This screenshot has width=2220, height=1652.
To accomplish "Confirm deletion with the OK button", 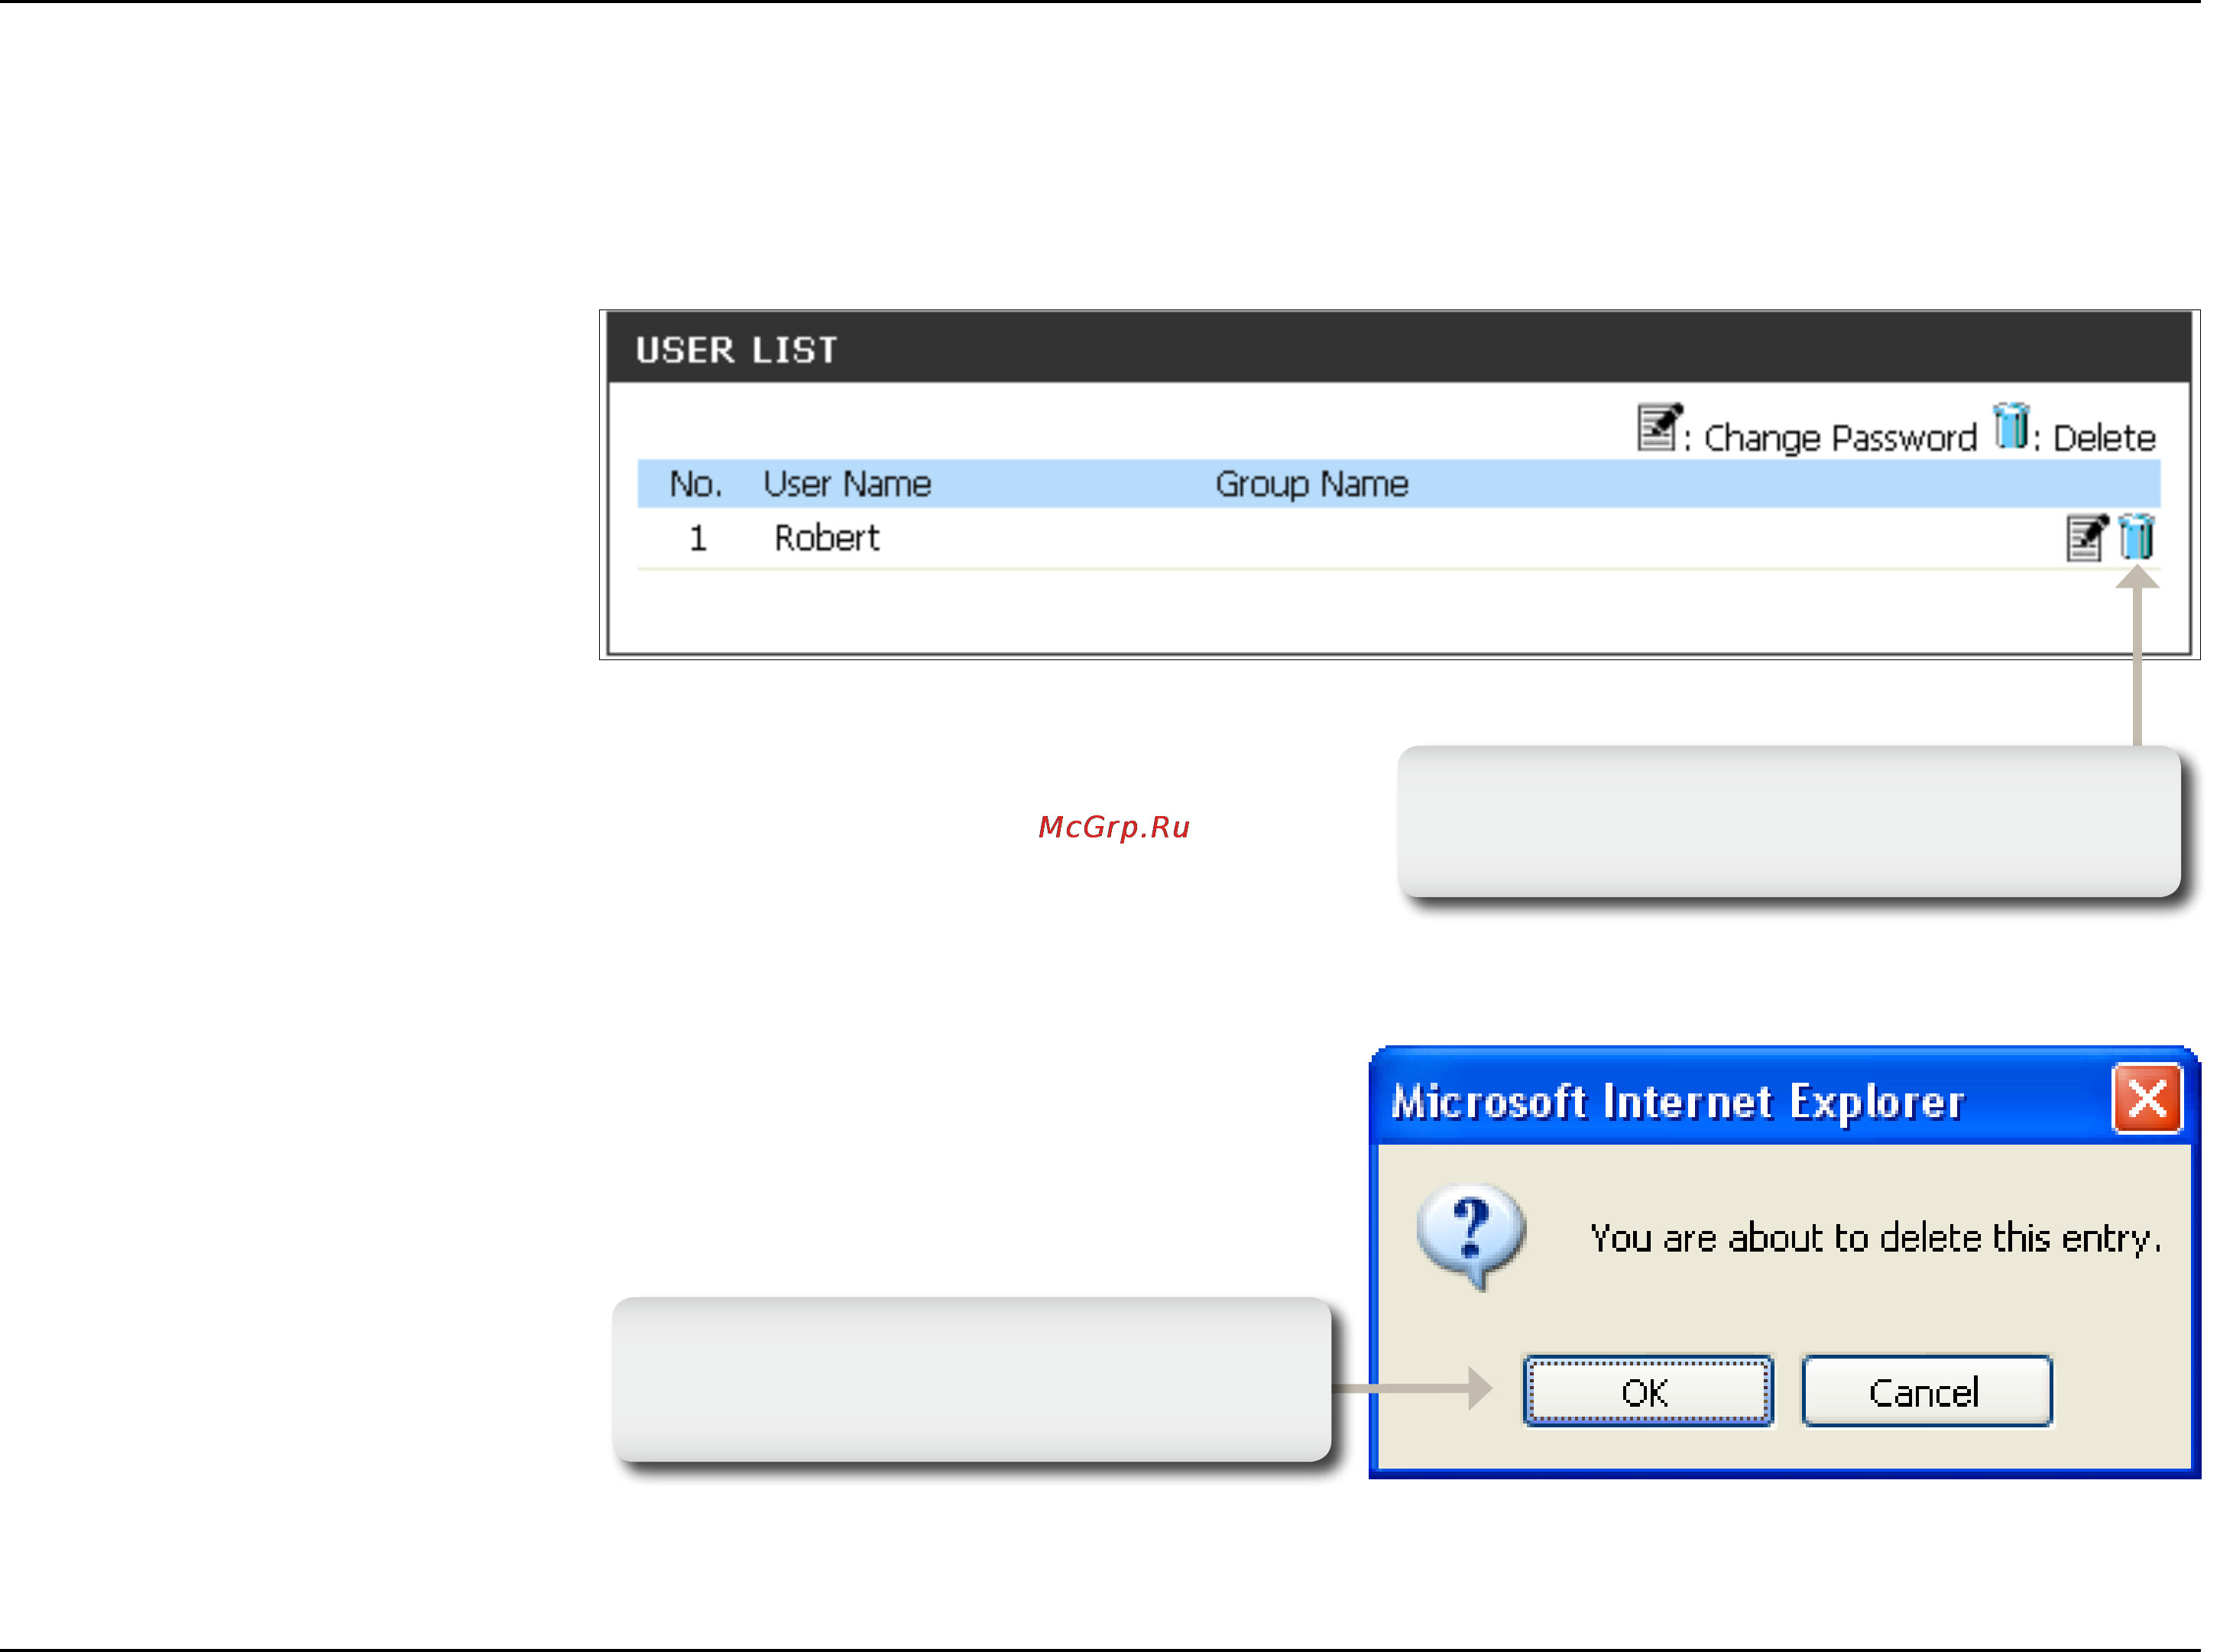I will point(1647,1390).
